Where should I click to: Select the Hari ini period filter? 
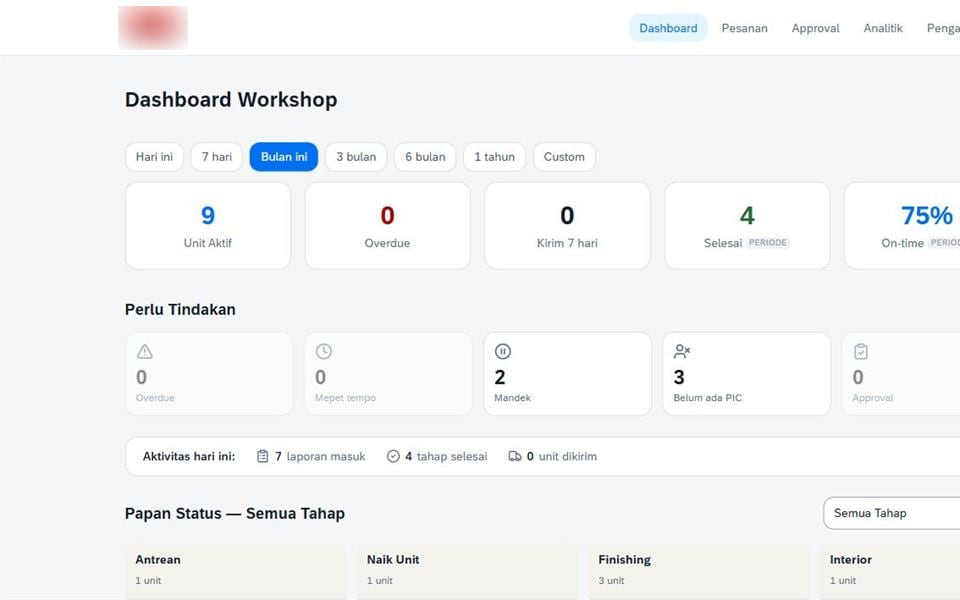pyautogui.click(x=154, y=157)
